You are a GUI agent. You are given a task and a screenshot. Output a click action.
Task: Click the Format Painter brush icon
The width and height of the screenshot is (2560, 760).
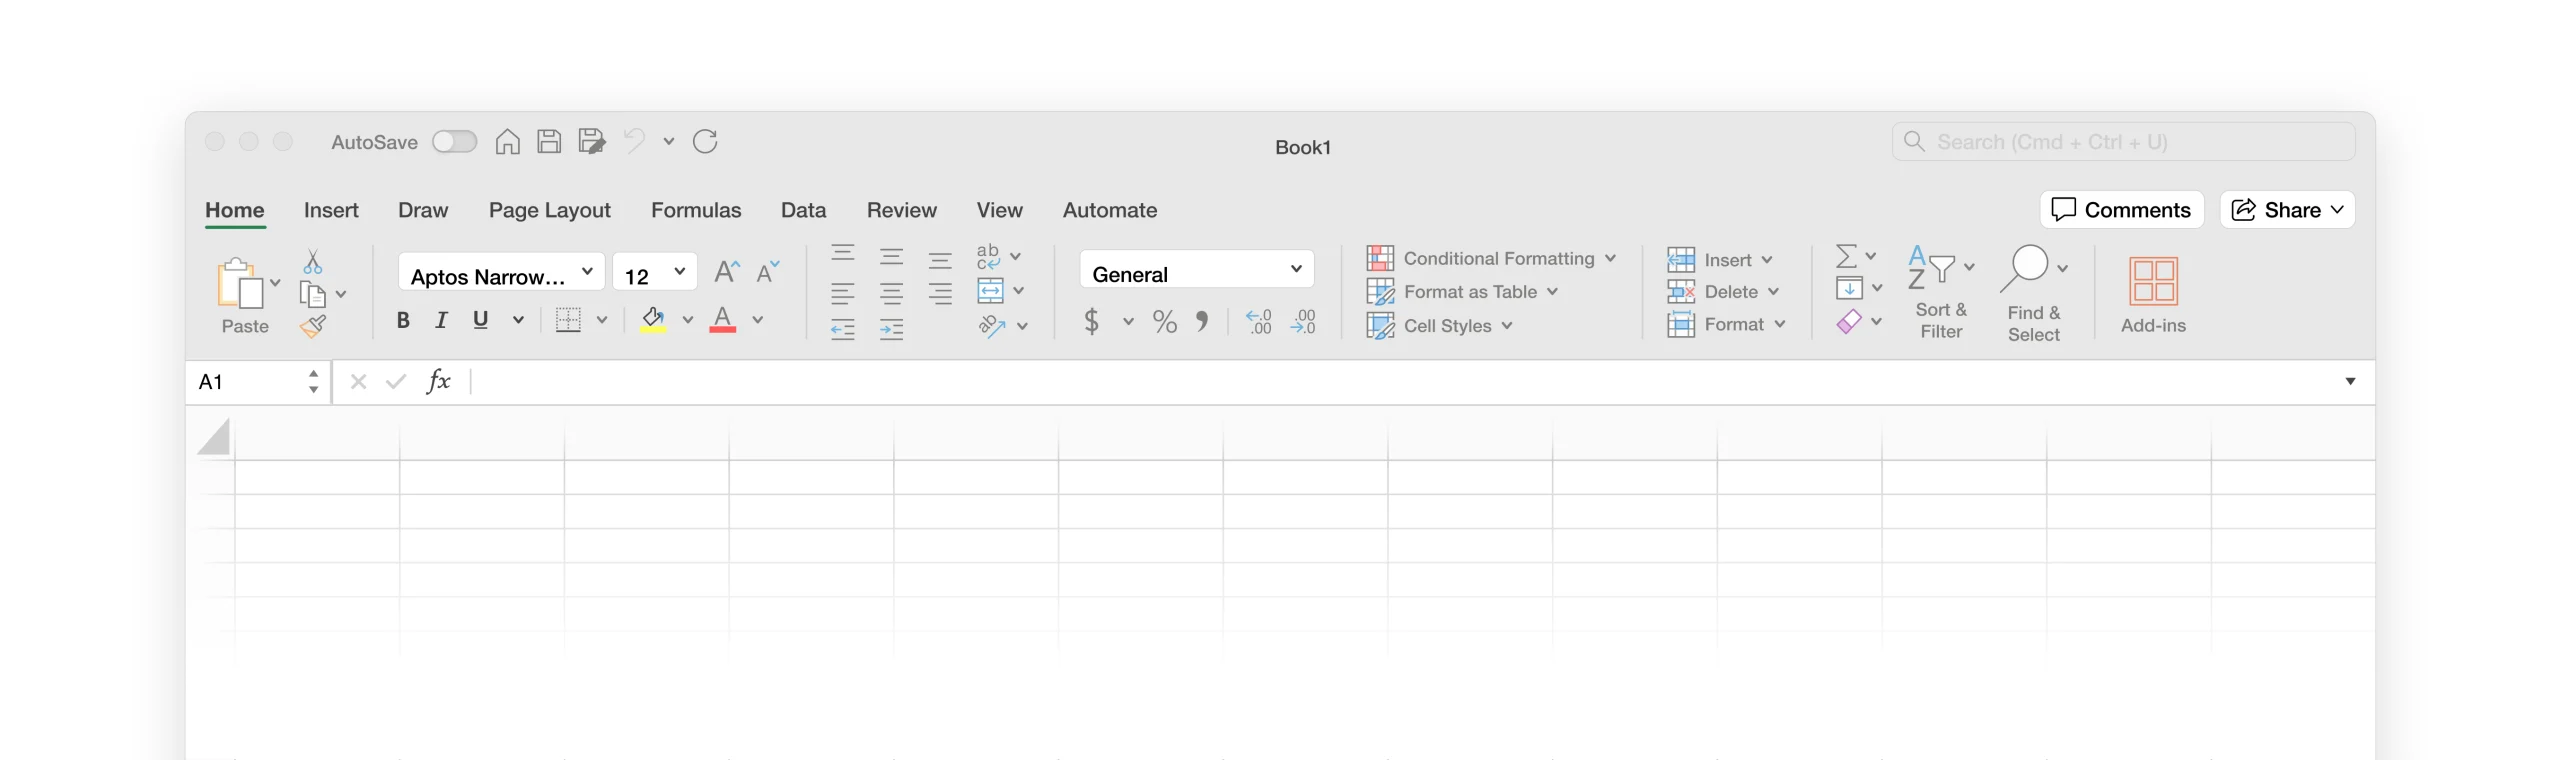[x=313, y=327]
